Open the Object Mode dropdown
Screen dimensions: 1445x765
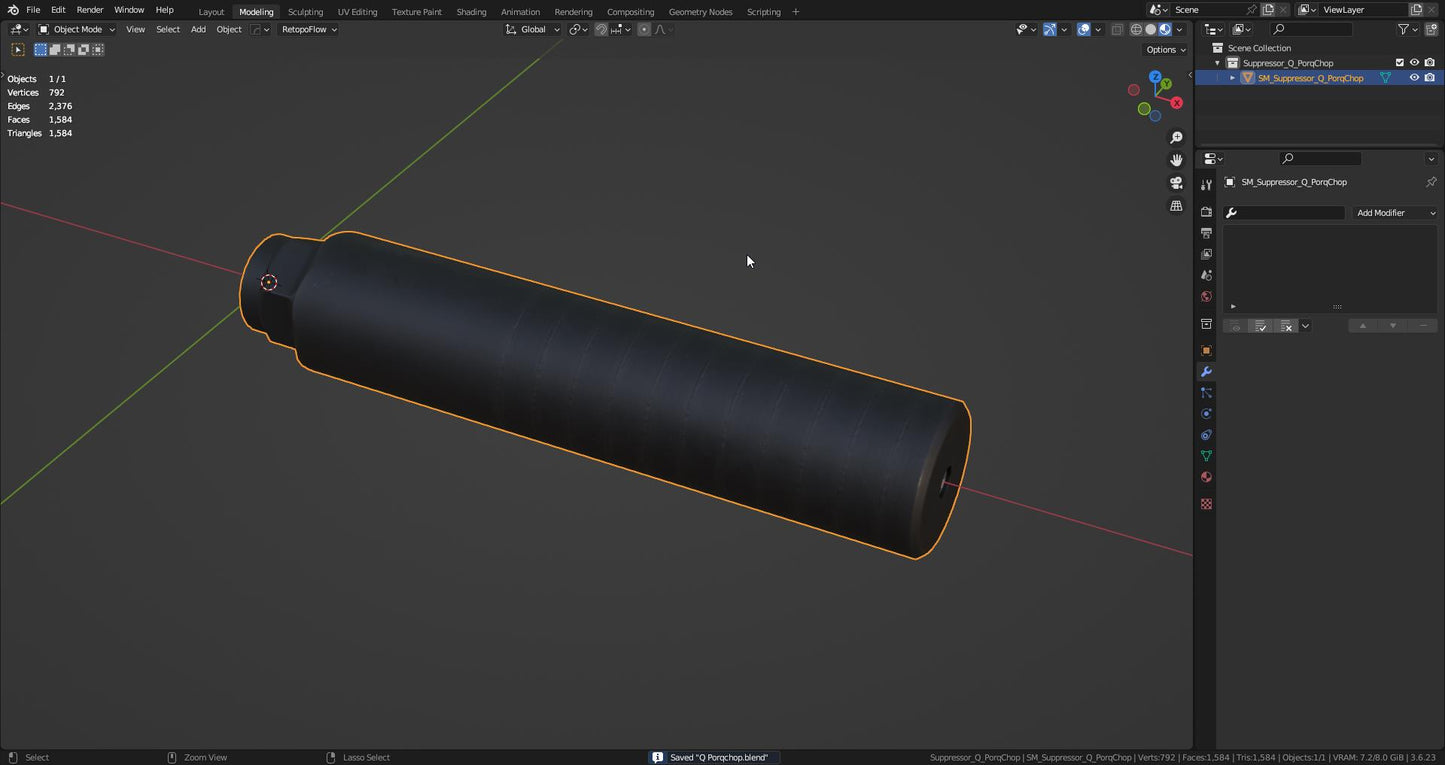[x=77, y=30]
